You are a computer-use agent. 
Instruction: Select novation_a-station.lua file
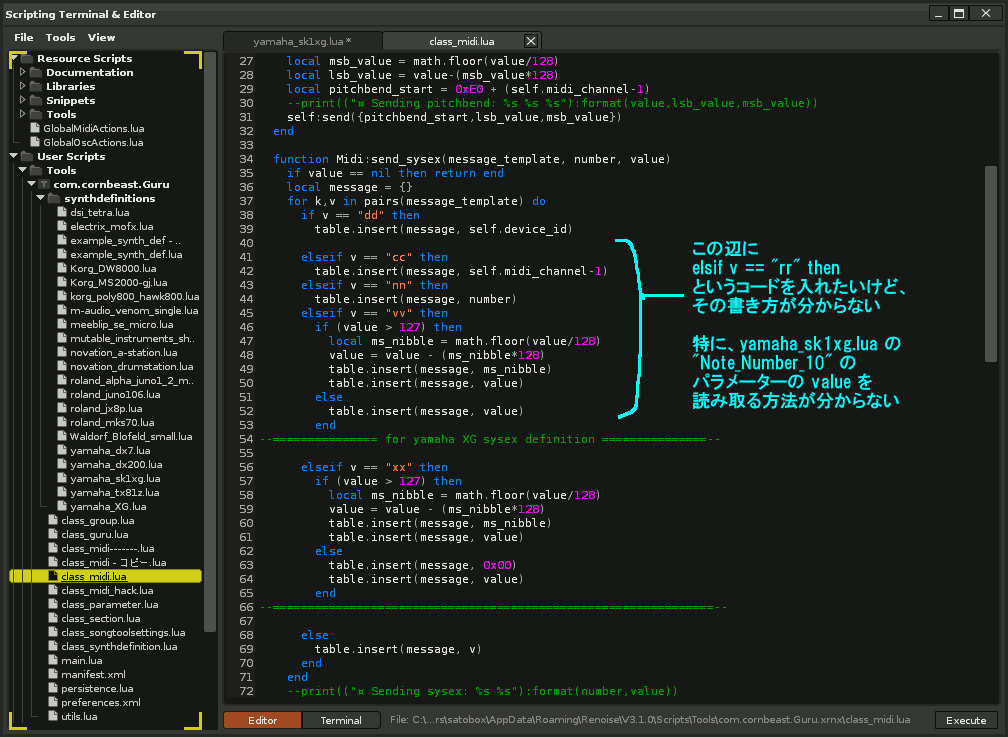(x=123, y=352)
